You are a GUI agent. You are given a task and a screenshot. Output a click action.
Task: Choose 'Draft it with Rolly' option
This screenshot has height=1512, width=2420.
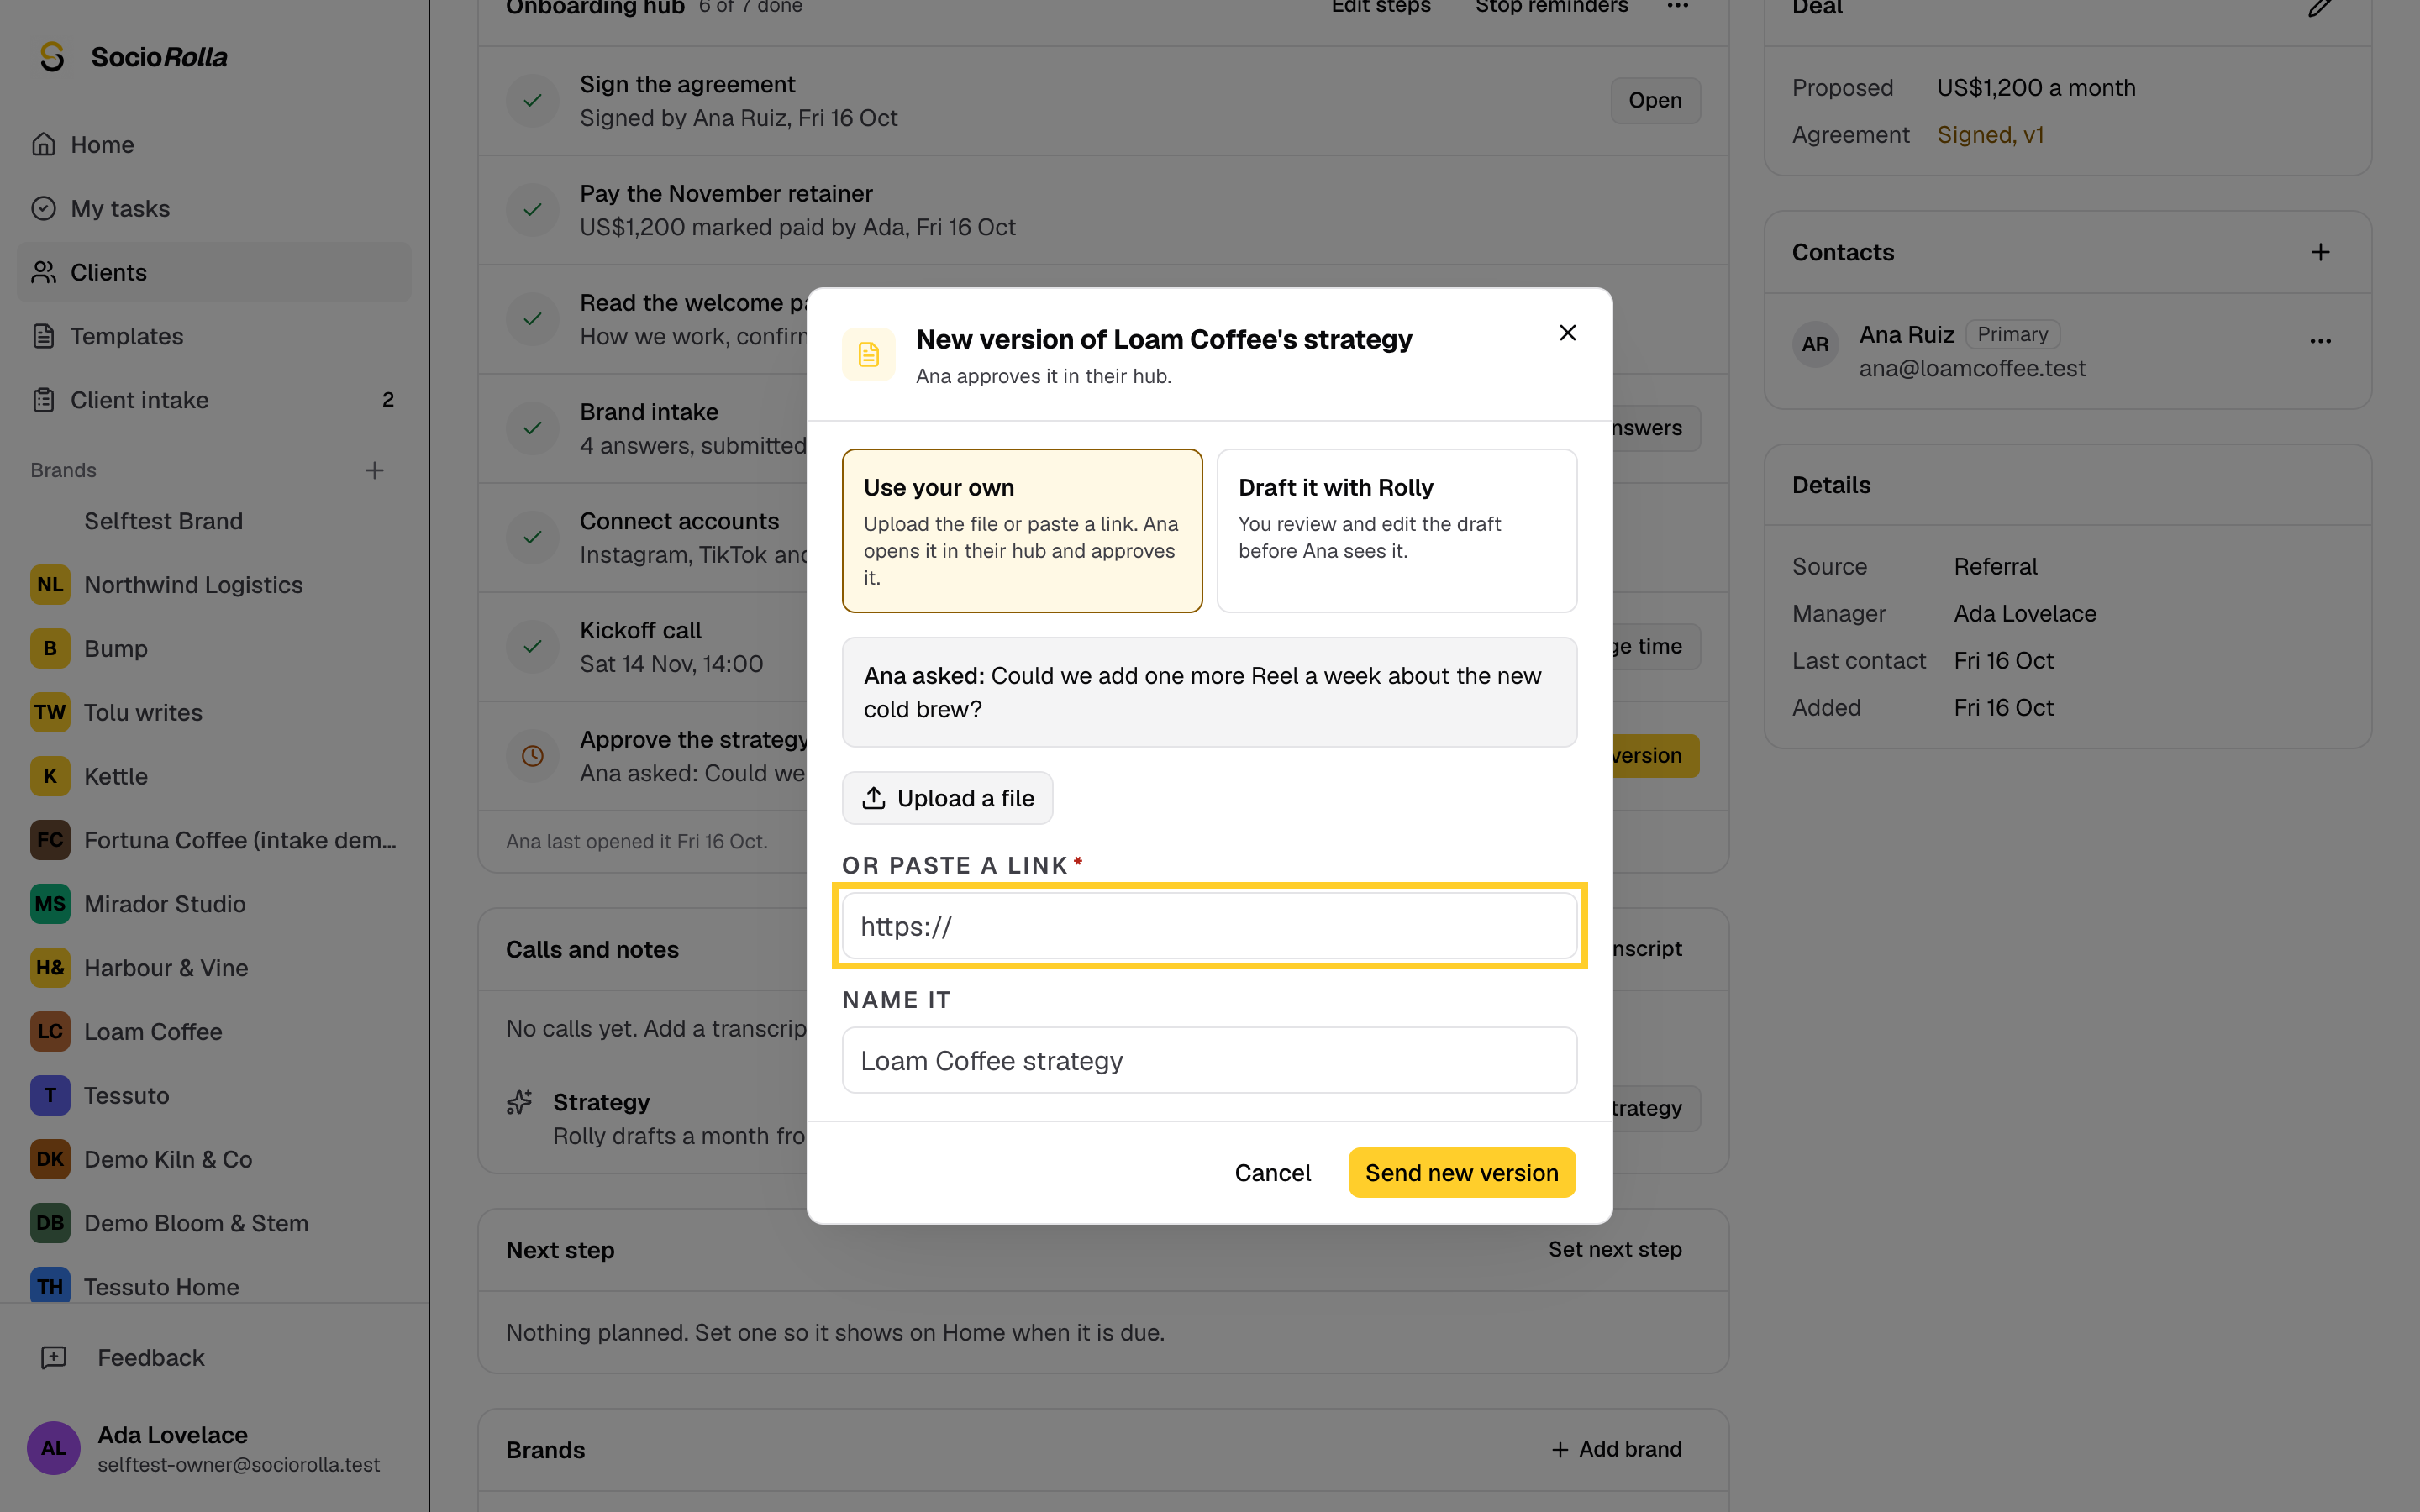[1397, 530]
